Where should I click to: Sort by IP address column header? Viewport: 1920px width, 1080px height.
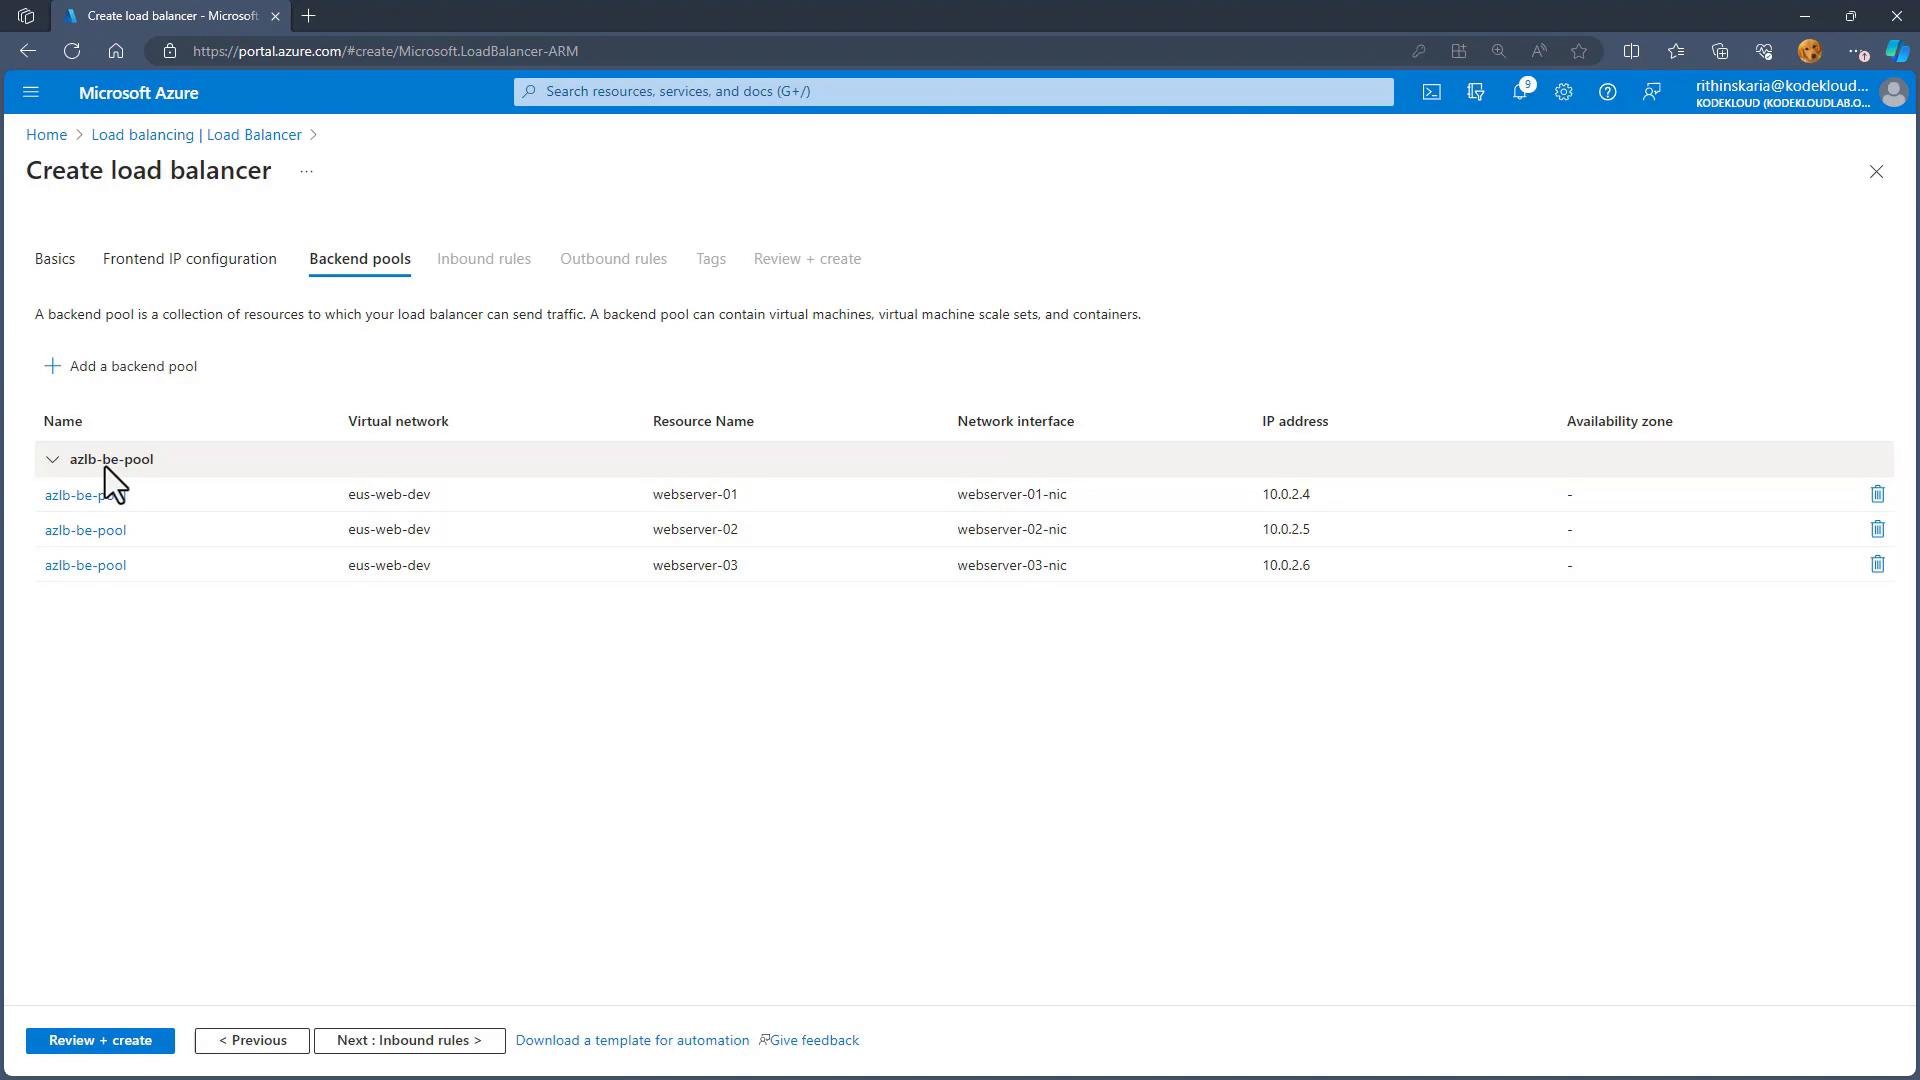point(1295,421)
